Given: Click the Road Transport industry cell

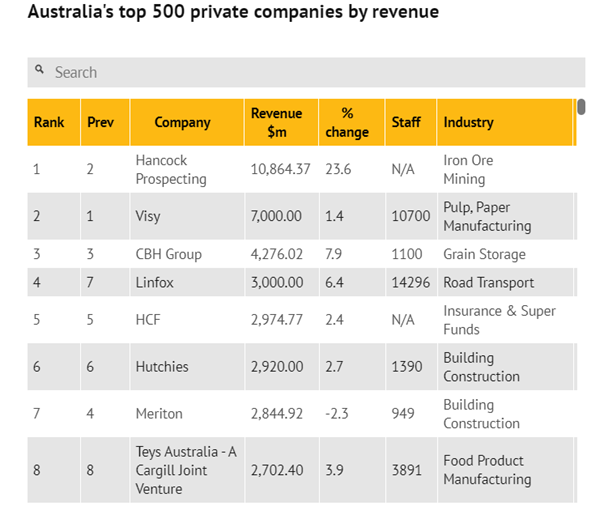Looking at the screenshot, I should click(x=505, y=282).
